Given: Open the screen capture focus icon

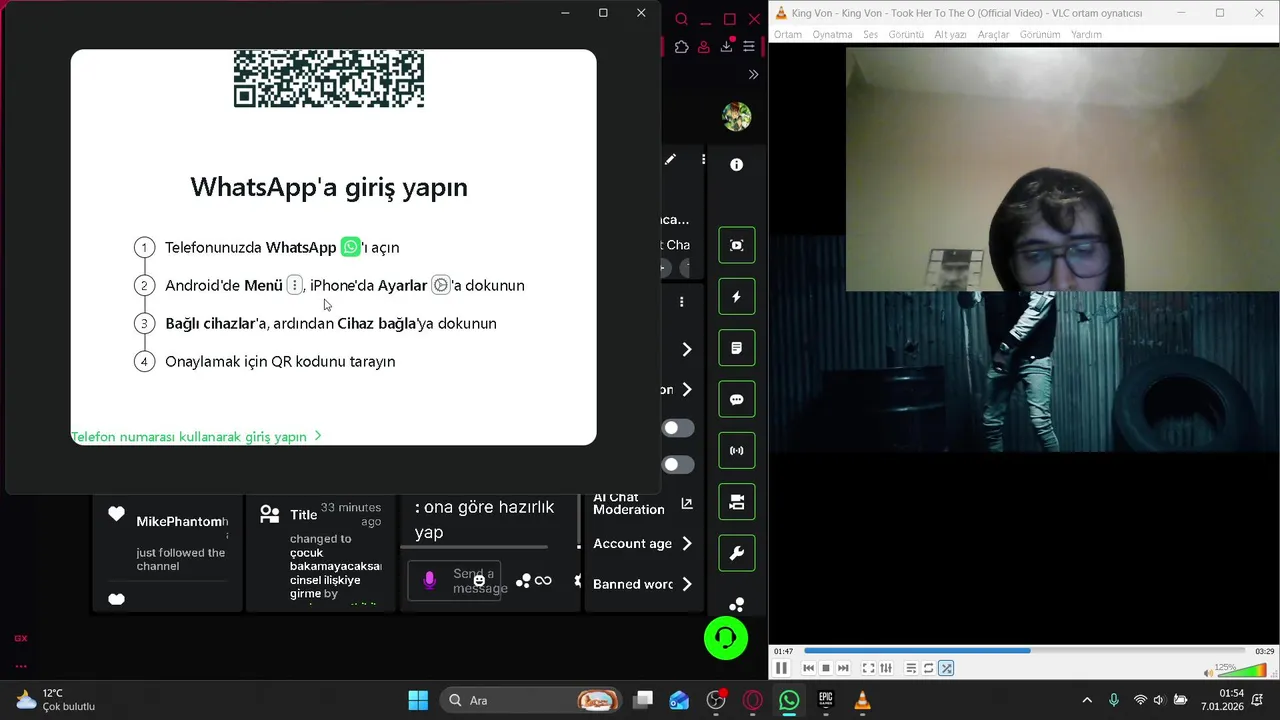Looking at the screenshot, I should coord(737,245).
